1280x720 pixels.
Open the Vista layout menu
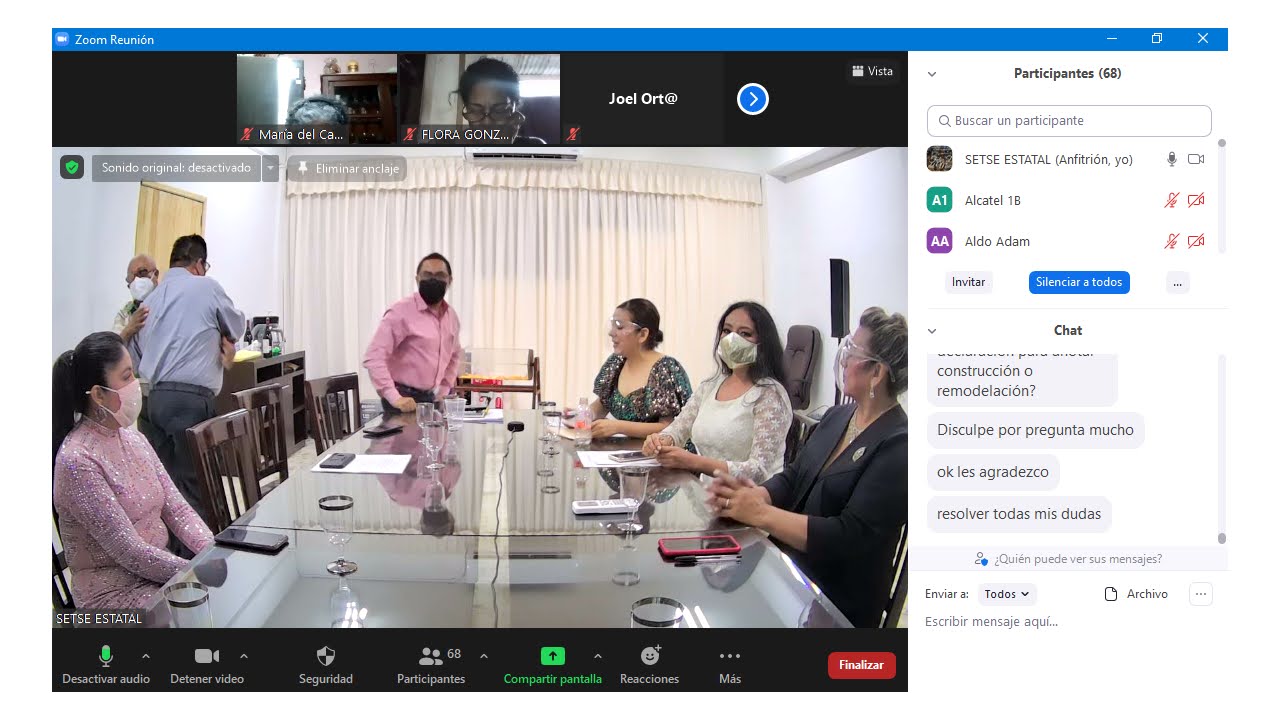[872, 71]
